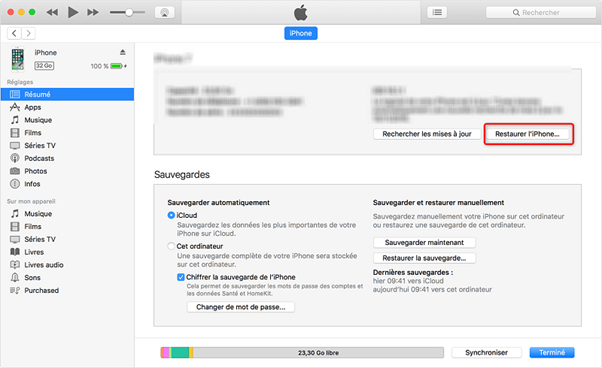Click the play button in playback controls
The width and height of the screenshot is (602, 368).
pyautogui.click(x=73, y=12)
